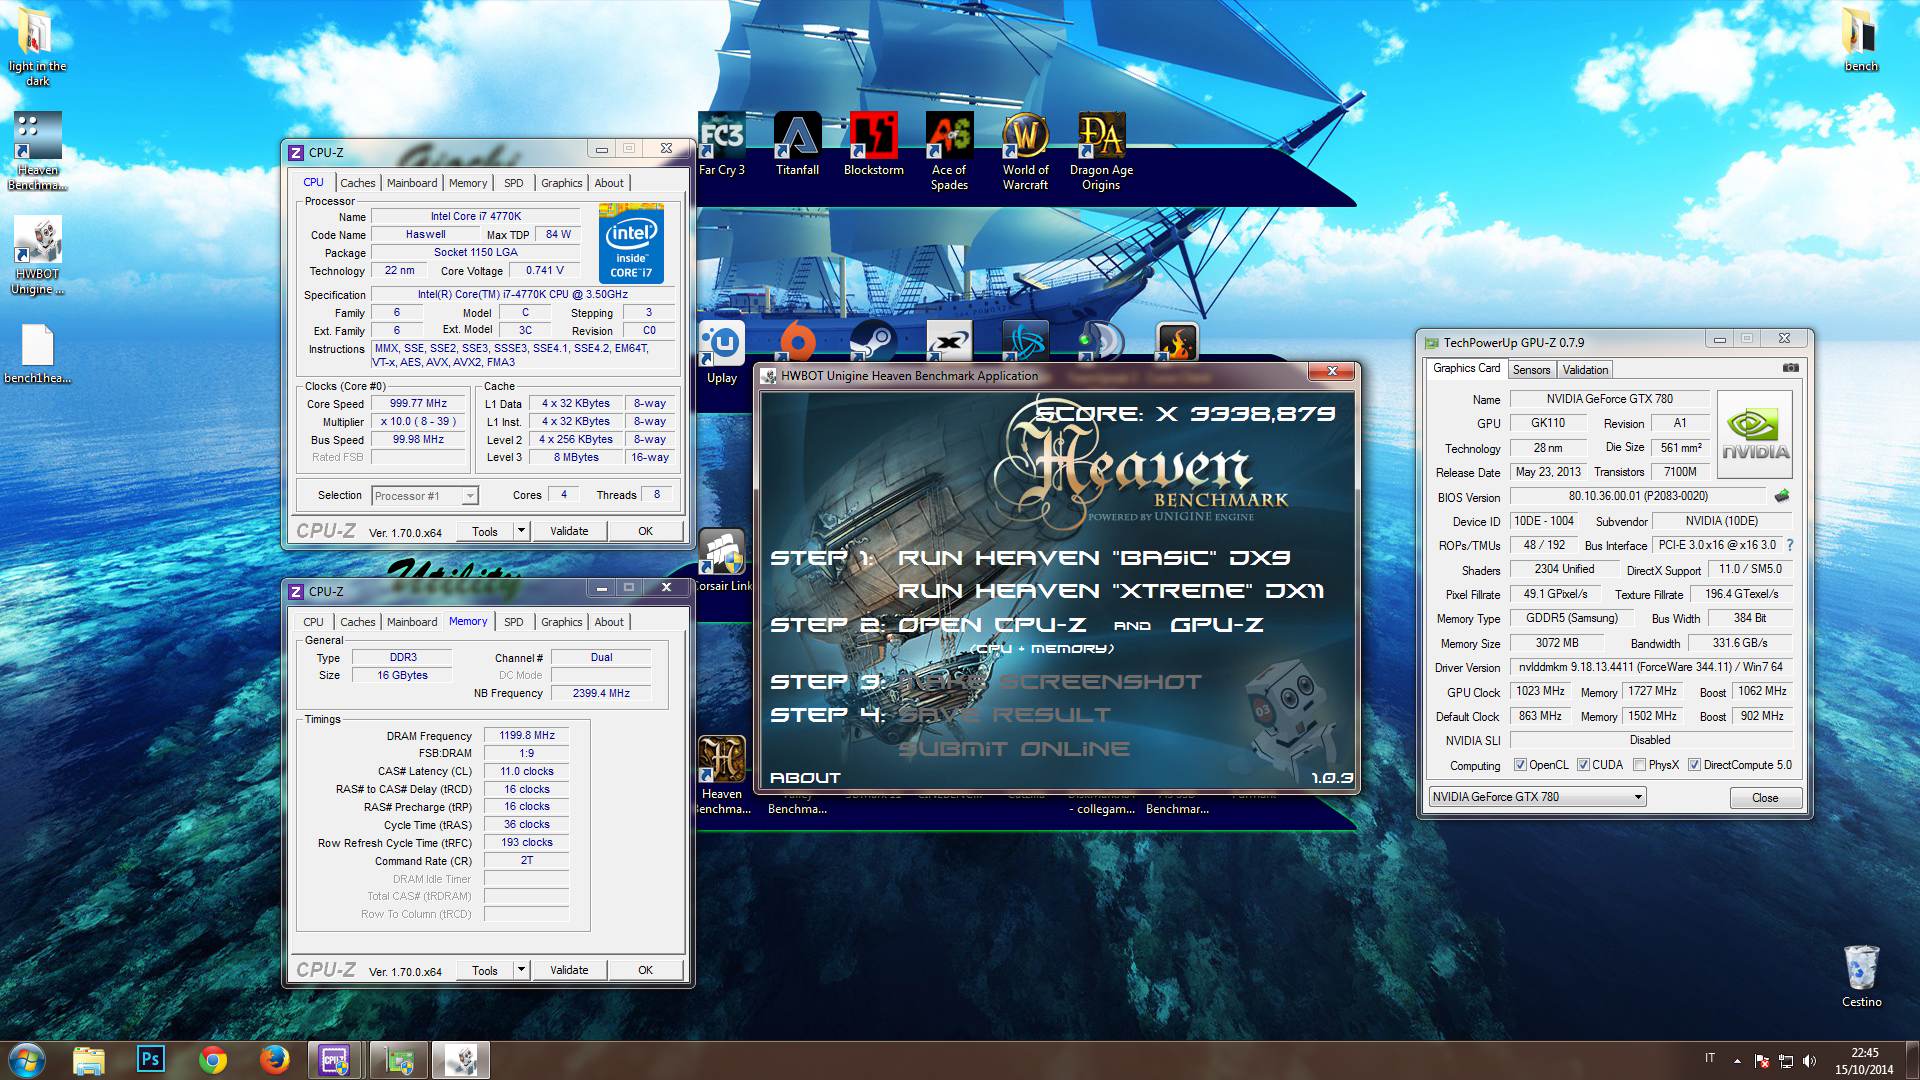
Task: Expand the Tools arrow in the top CPU-Z window
Action: (521, 531)
